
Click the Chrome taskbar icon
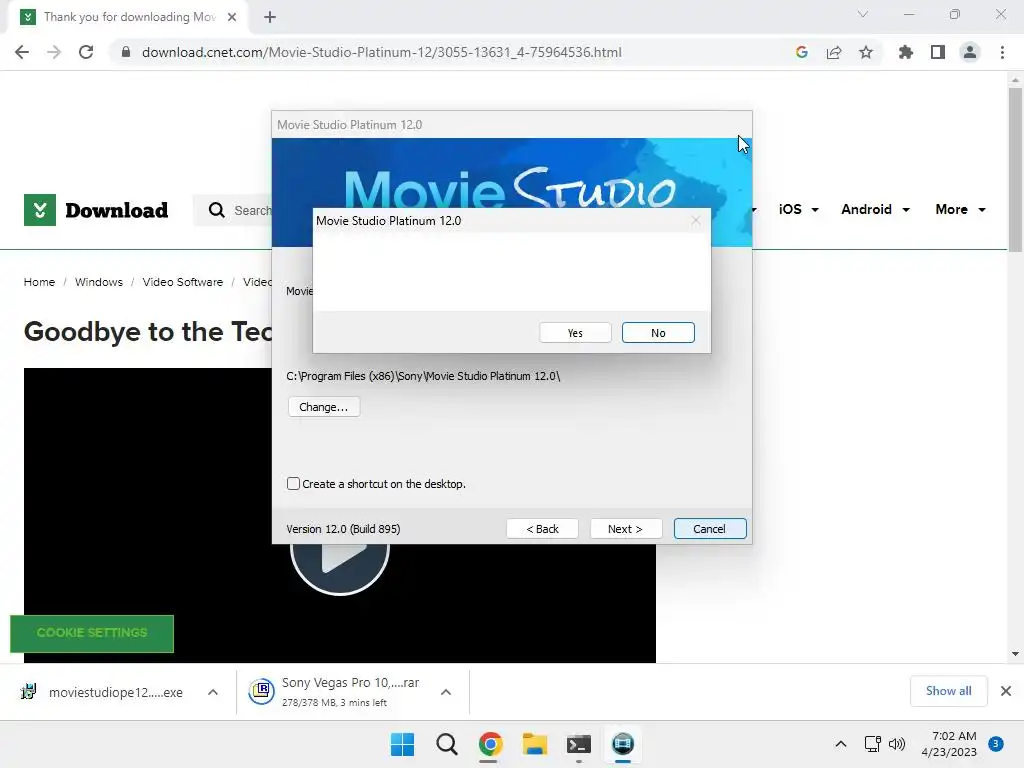[x=490, y=744]
